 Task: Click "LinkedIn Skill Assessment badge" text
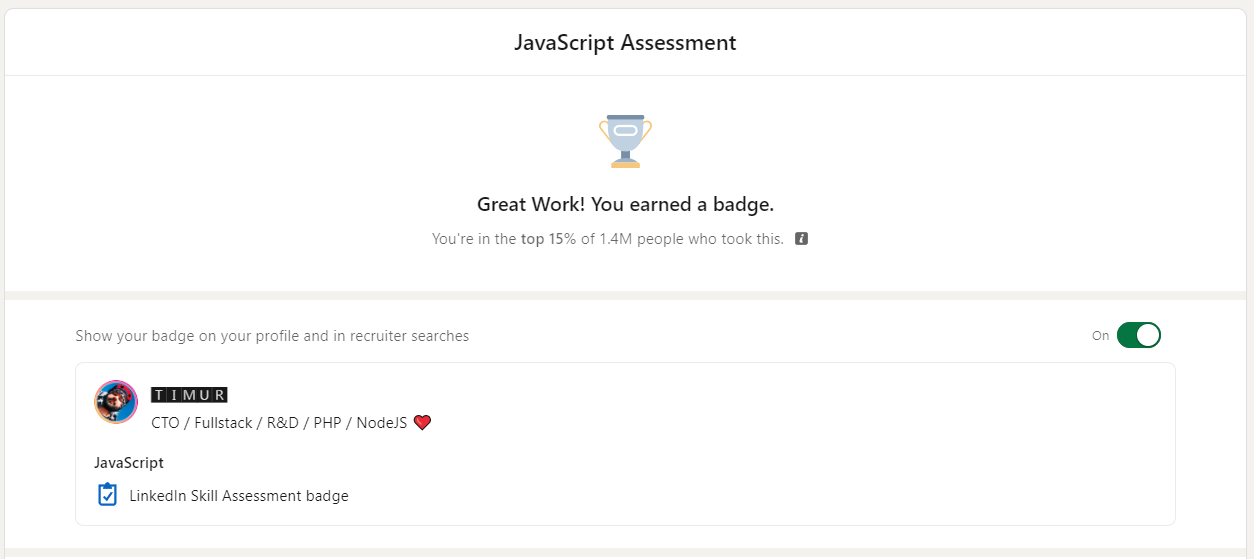(239, 496)
